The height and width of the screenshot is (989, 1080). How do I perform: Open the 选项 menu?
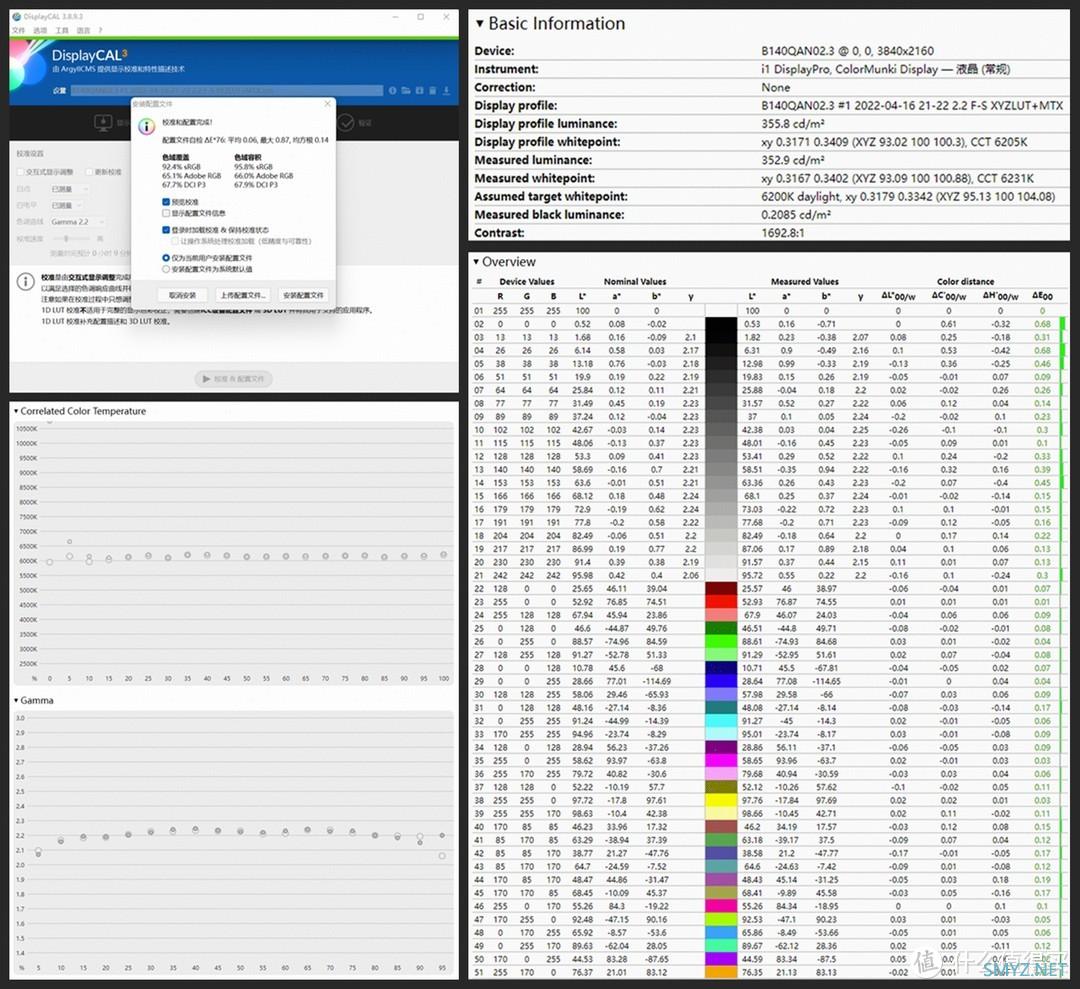pyautogui.click(x=41, y=30)
